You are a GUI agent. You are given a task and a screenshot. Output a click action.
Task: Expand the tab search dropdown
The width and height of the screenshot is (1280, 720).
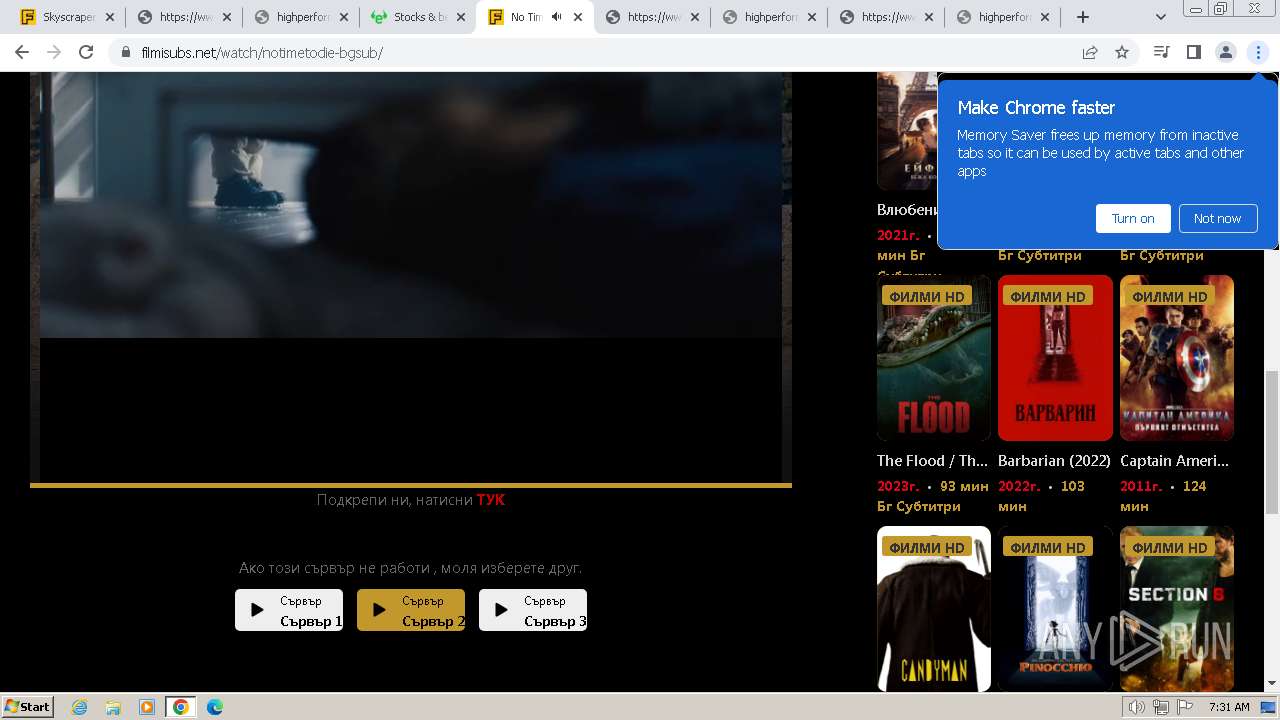1161,17
